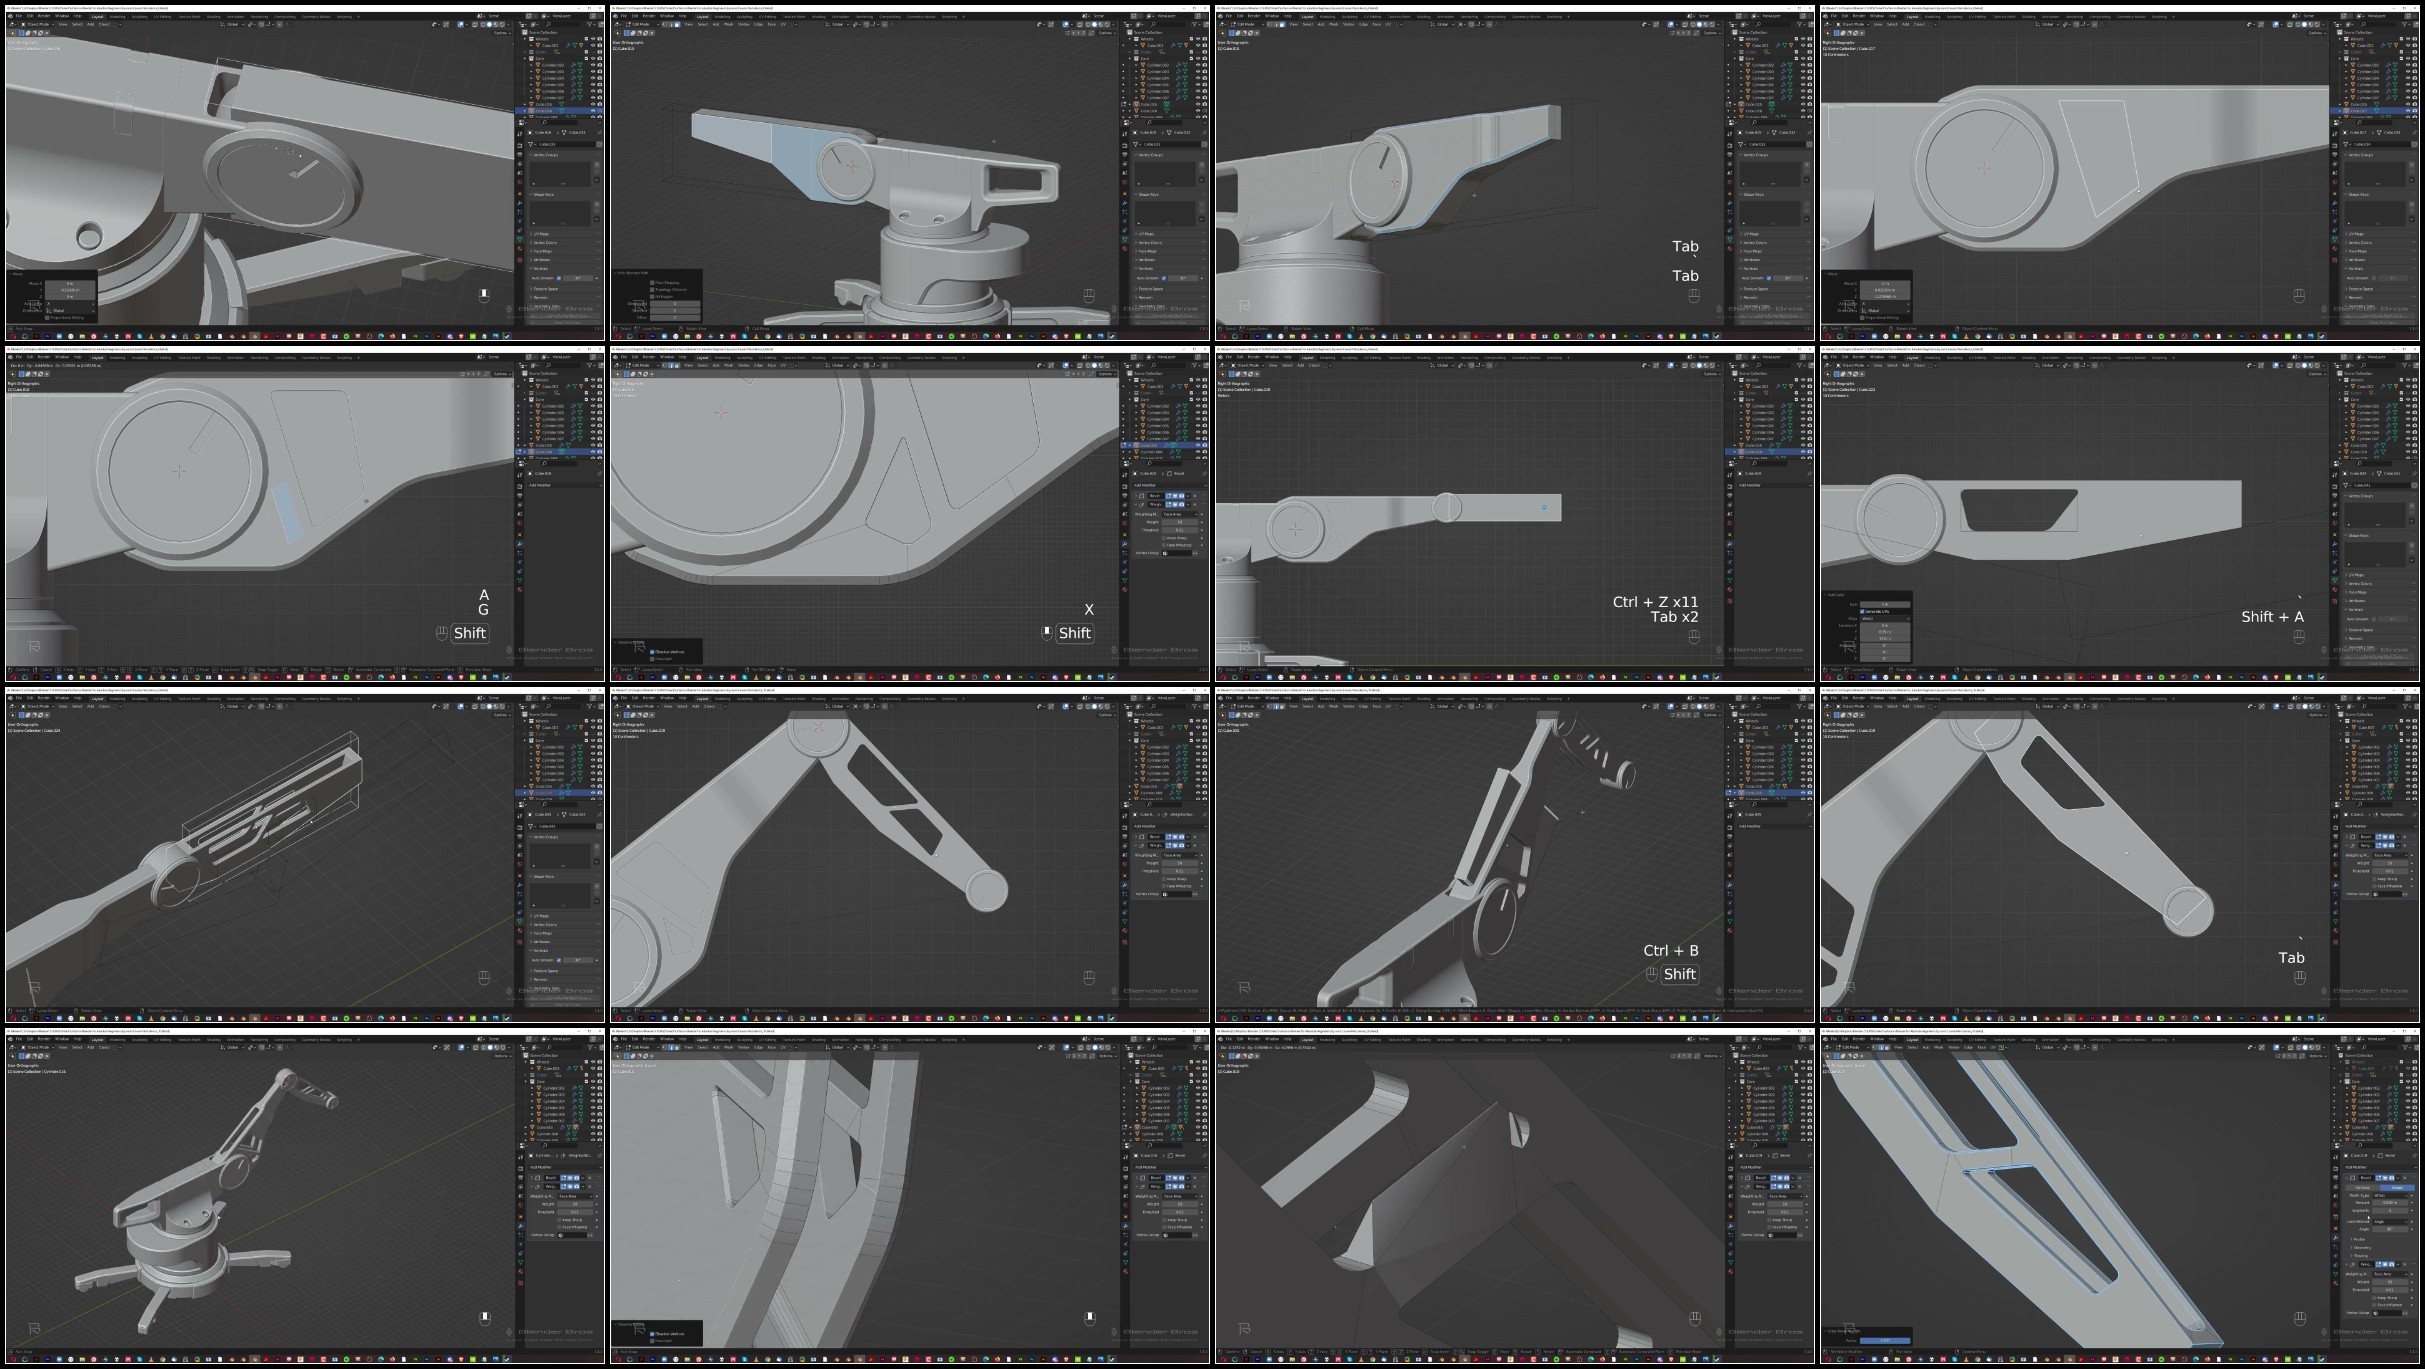Toggle Generate UVs checkbox in Add Cube panel
This screenshot has height=1369, width=2425.
tap(1862, 612)
